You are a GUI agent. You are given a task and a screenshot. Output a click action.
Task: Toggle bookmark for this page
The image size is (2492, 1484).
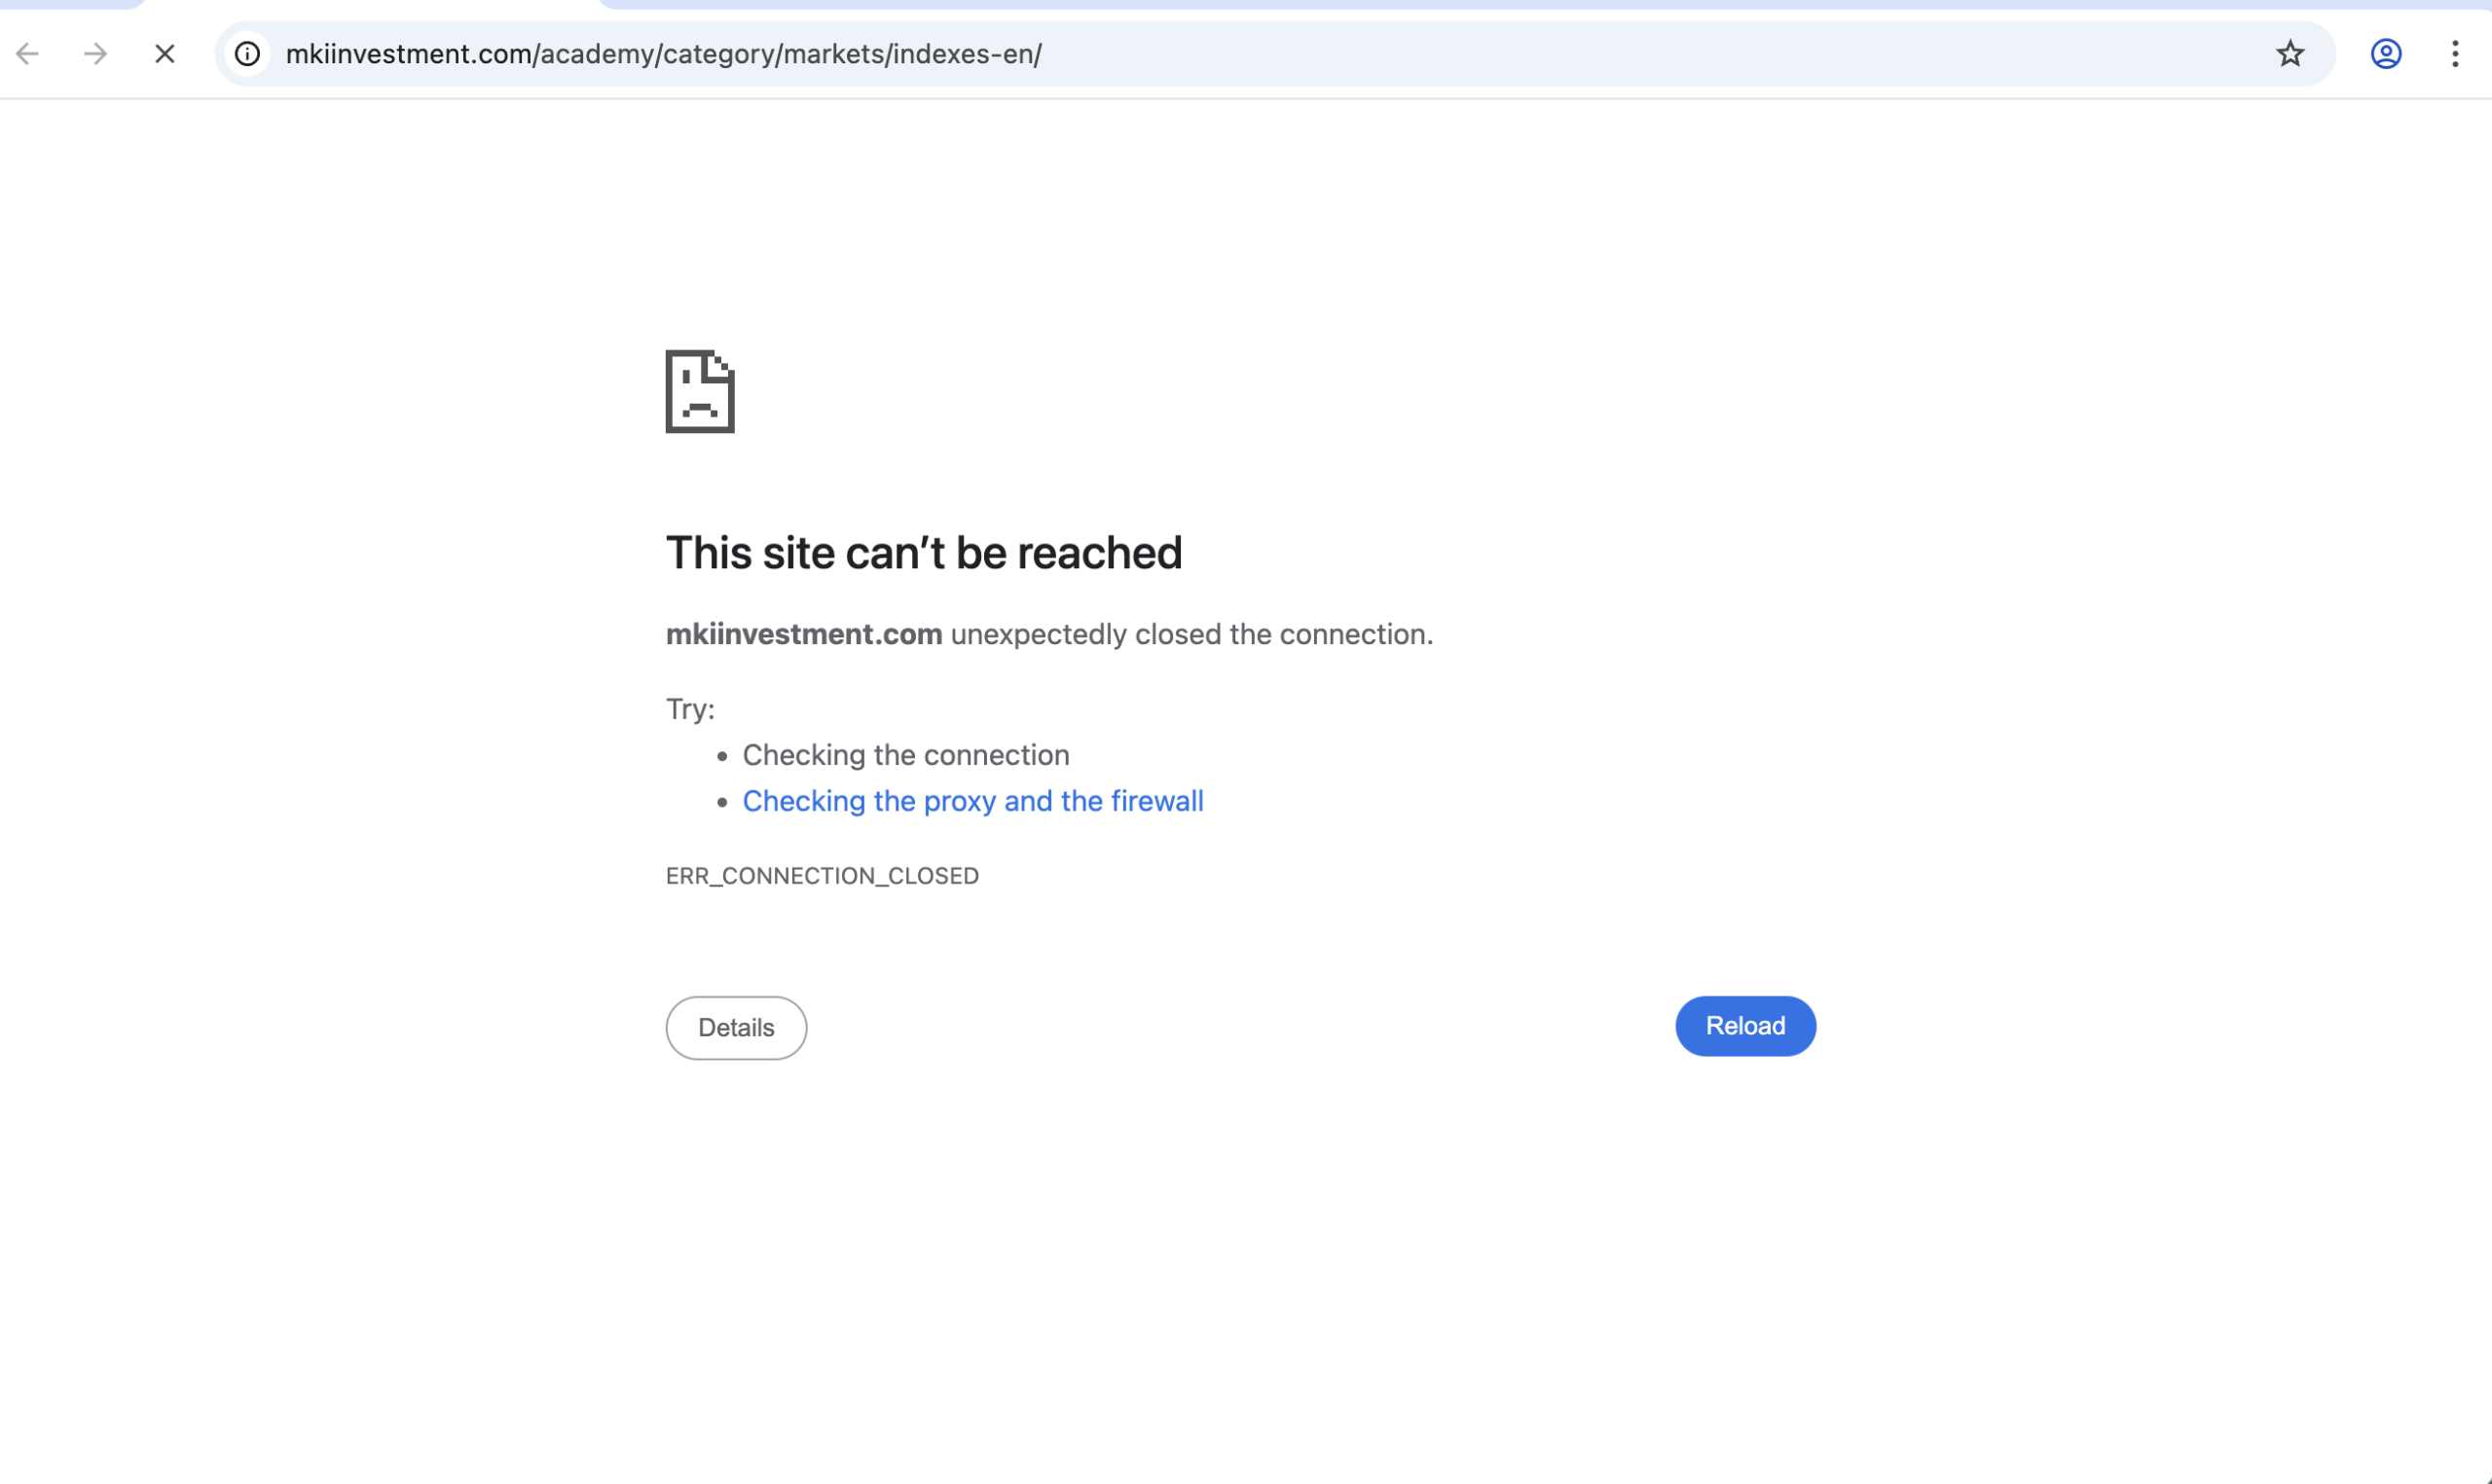click(2290, 54)
